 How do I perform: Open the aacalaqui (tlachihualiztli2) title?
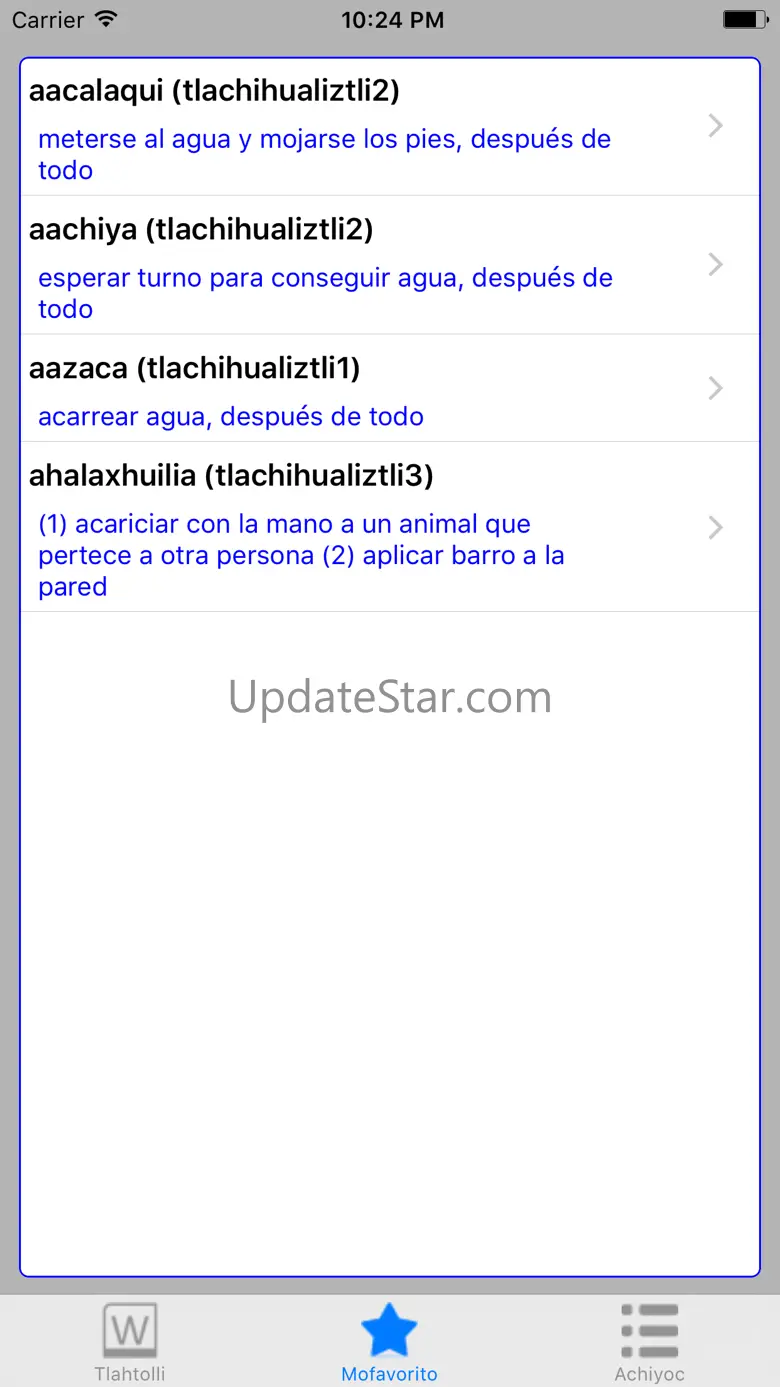(x=214, y=91)
